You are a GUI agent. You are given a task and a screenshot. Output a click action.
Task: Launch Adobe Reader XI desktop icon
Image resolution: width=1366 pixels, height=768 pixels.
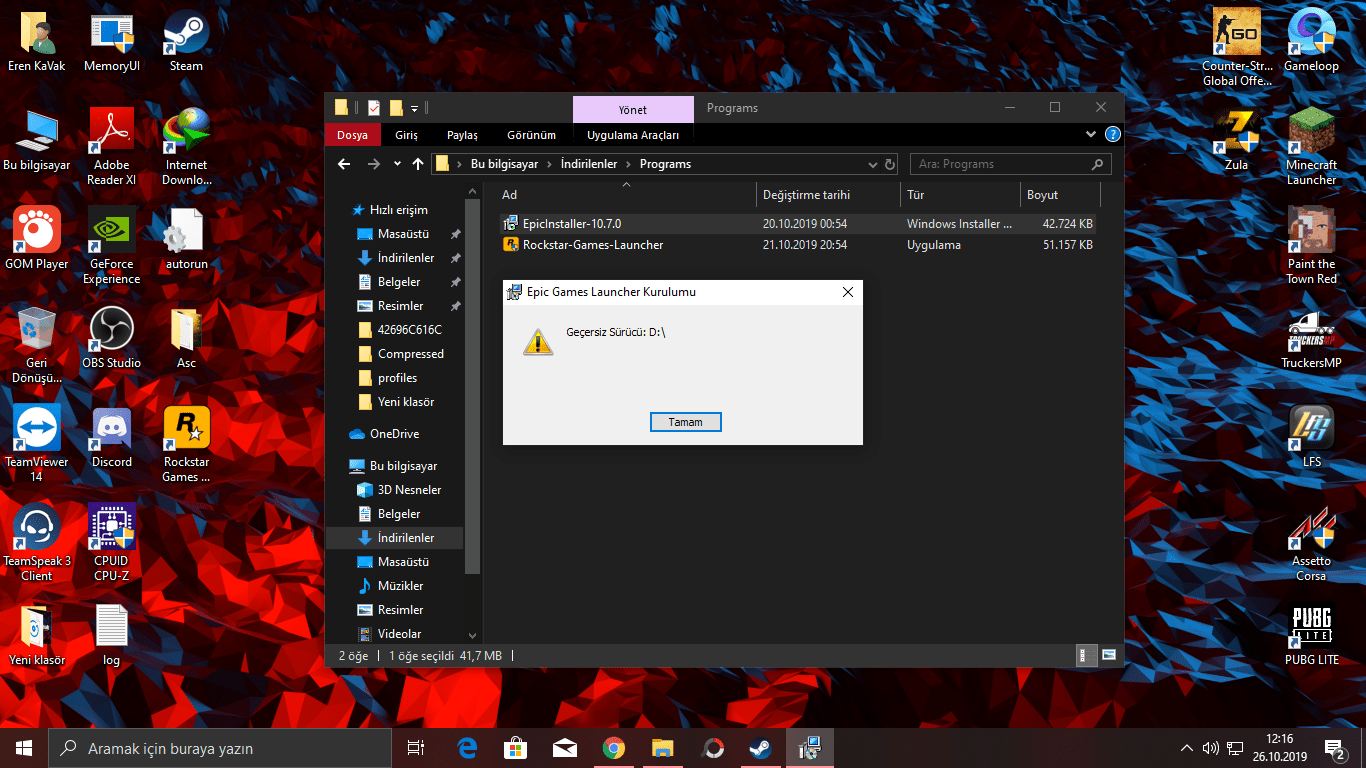(x=112, y=147)
